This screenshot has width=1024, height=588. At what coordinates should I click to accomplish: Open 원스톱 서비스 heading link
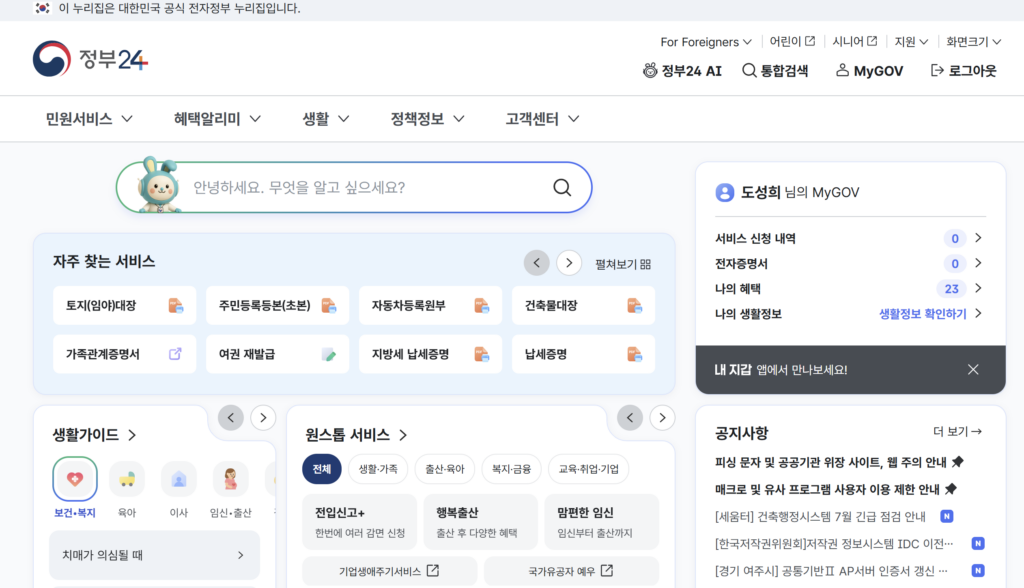357,435
